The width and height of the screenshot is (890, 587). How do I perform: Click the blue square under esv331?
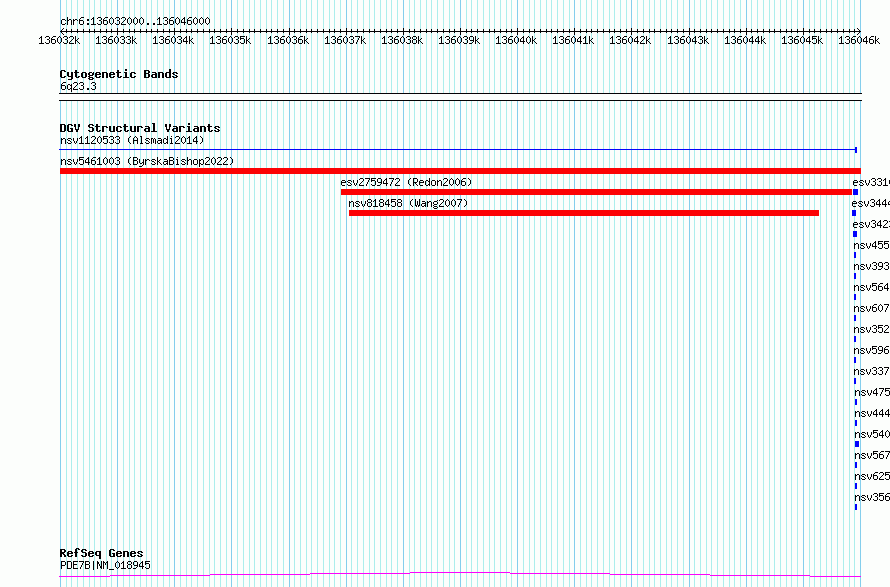855,192
